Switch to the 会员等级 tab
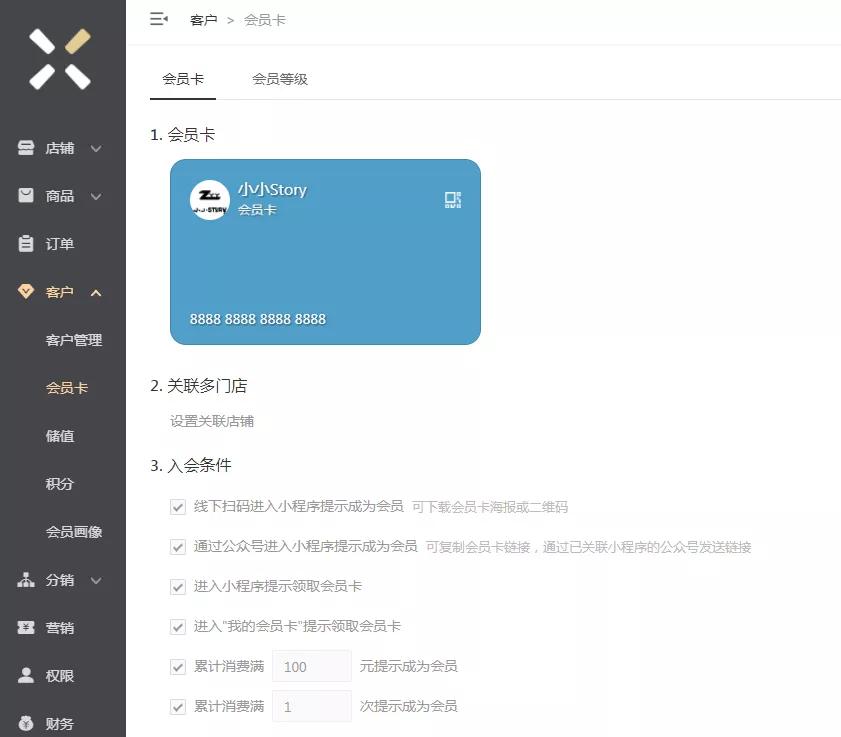The height and width of the screenshot is (737, 841). click(280, 79)
